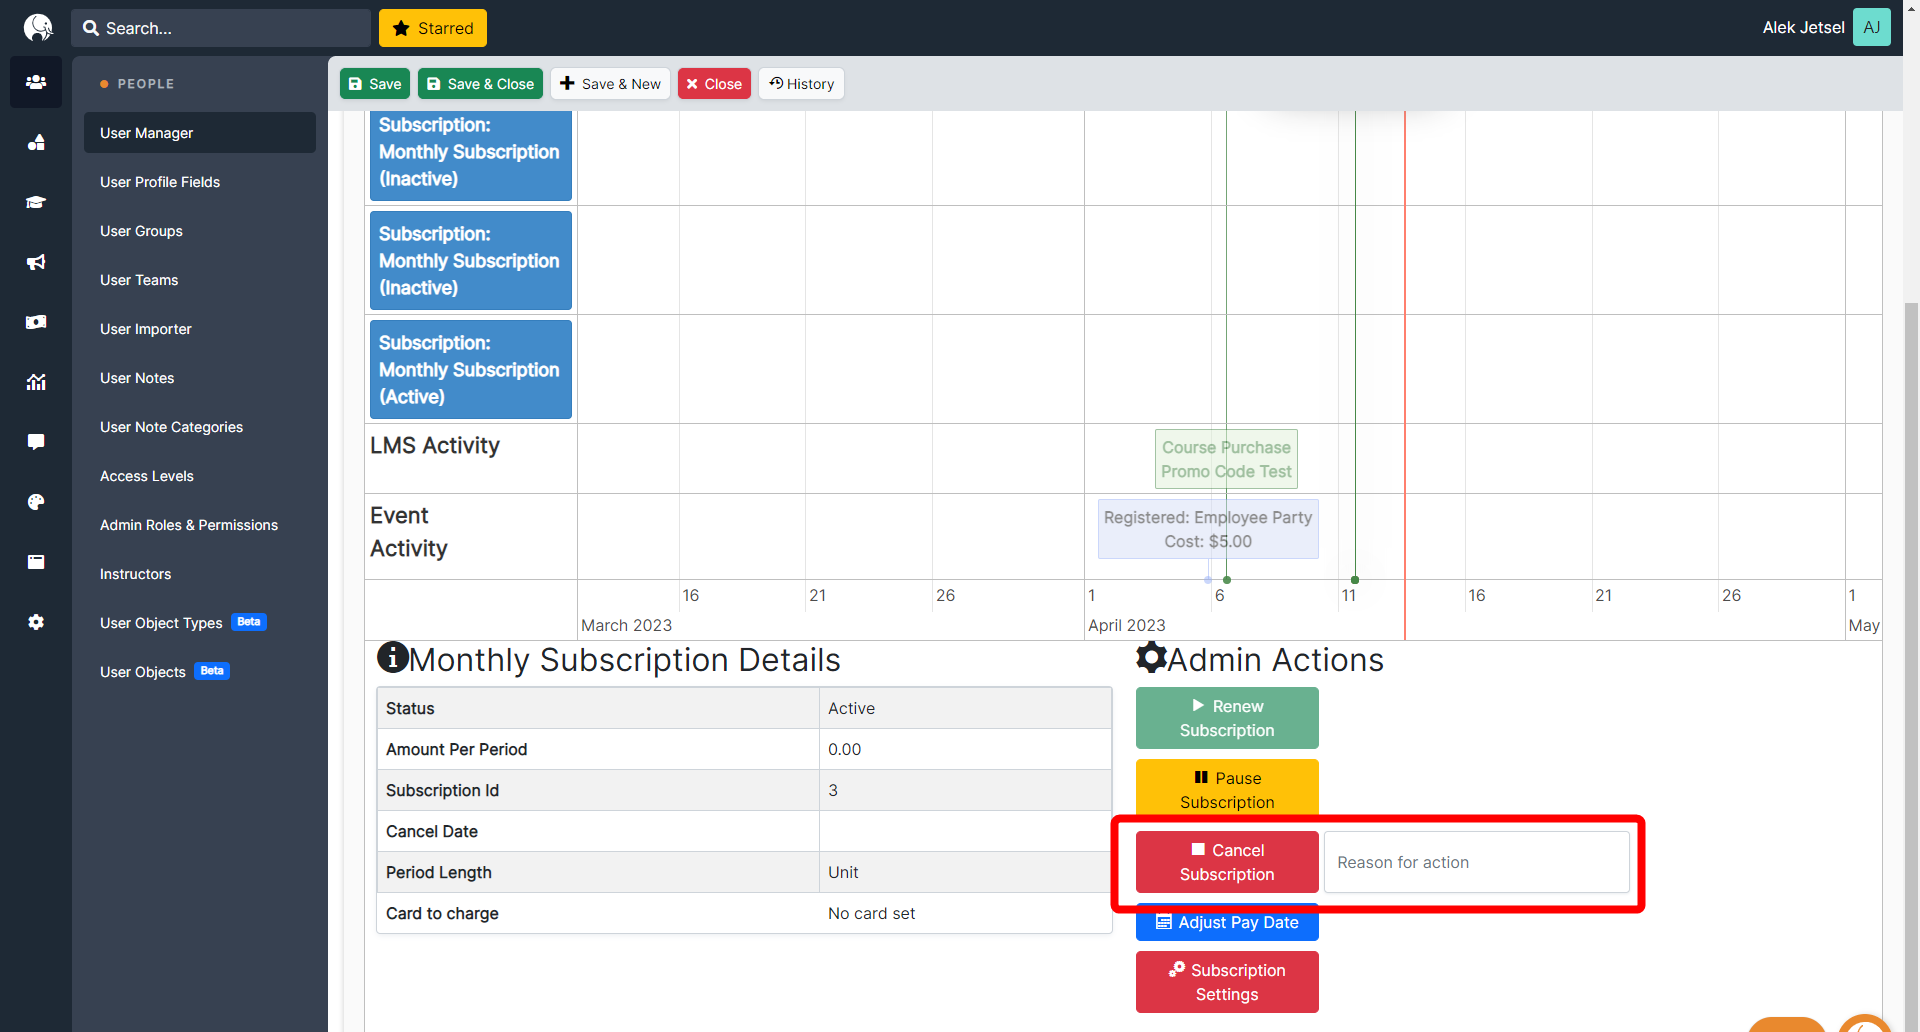Click the red Close button
The width and height of the screenshot is (1920, 1032).
point(714,84)
